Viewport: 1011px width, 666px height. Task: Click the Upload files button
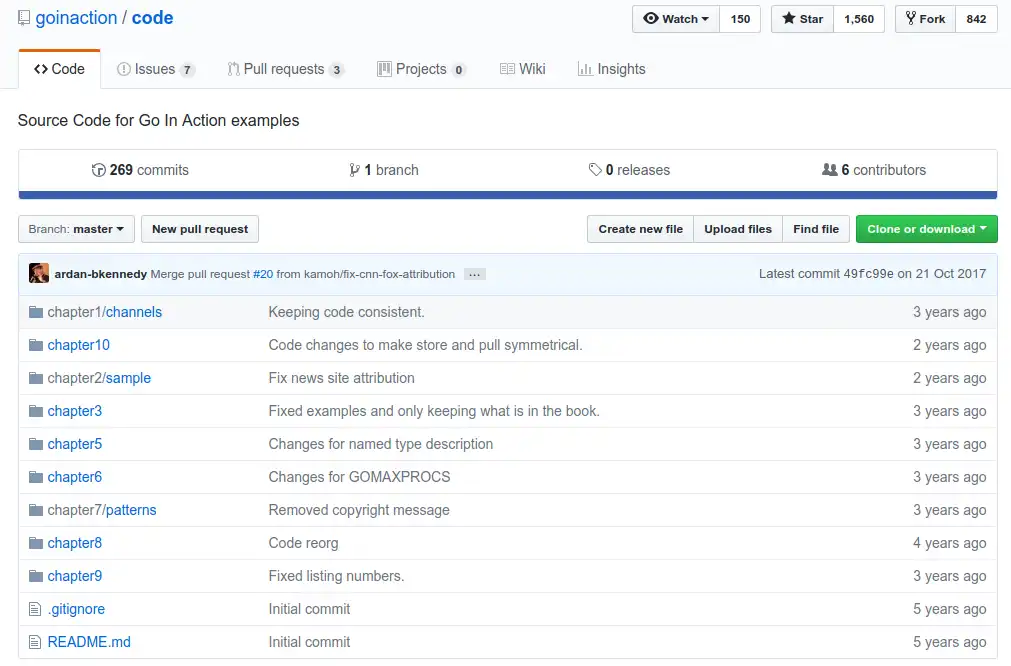(737, 229)
